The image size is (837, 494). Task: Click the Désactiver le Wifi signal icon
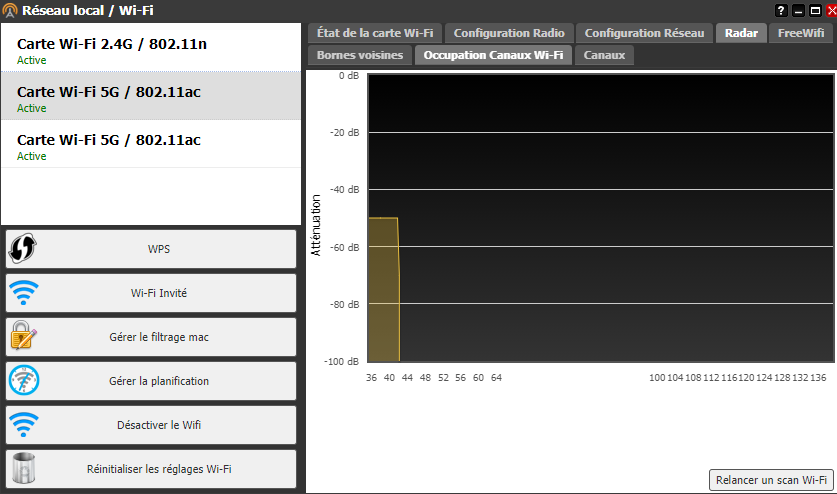coord(23,425)
